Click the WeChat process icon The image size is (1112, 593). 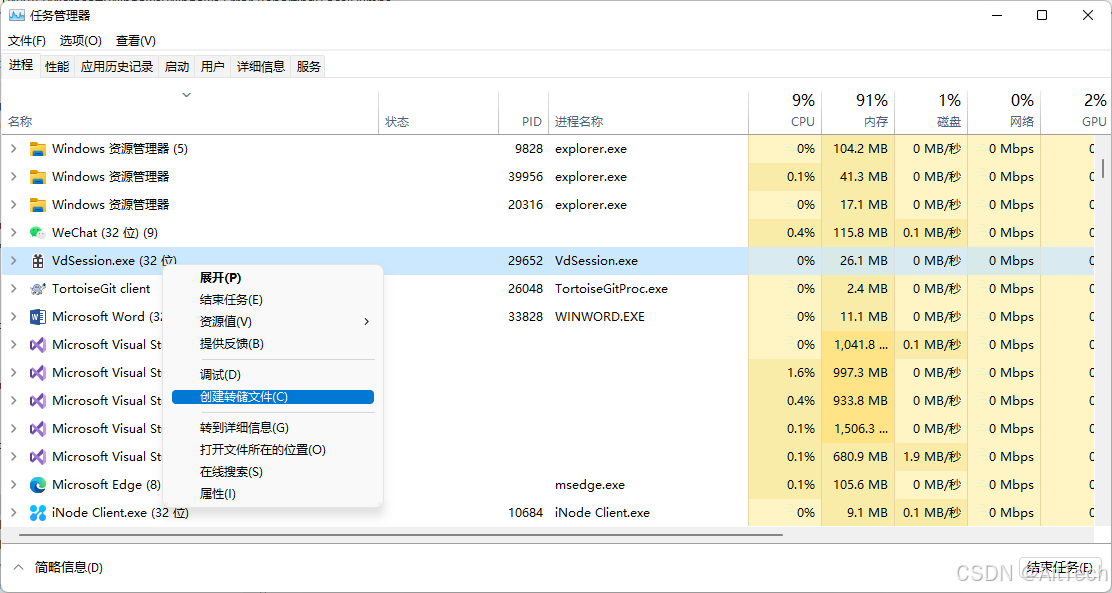tap(38, 233)
